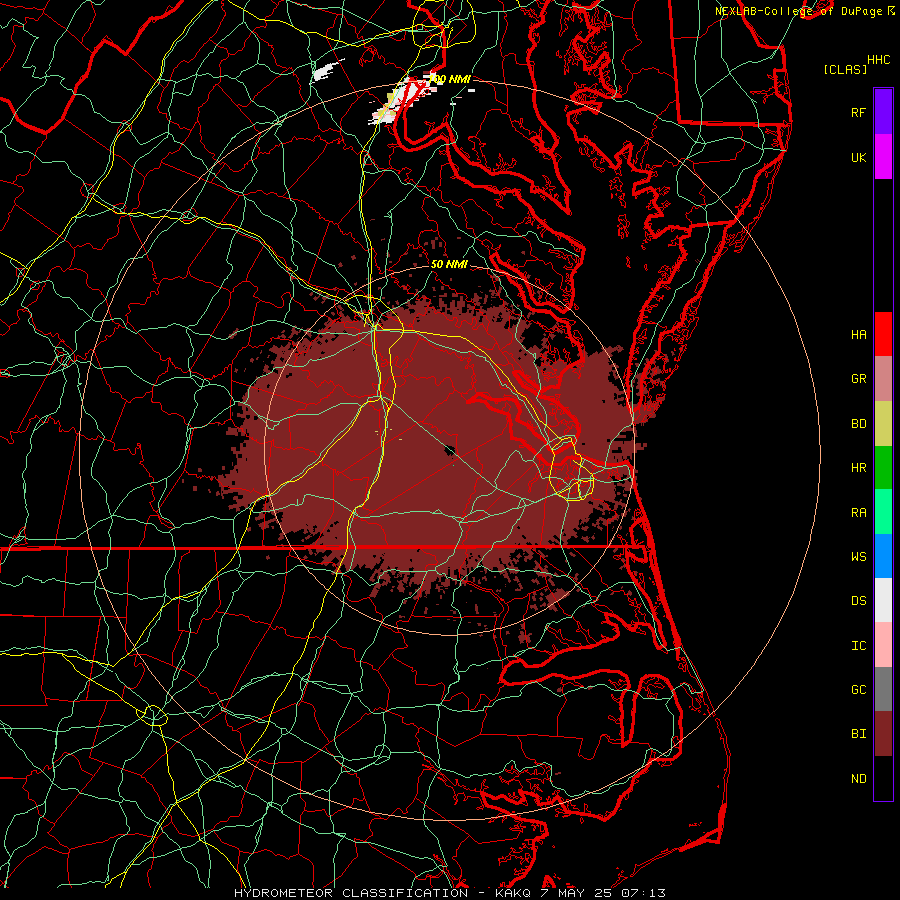Click the ND legend label
This screenshot has width=900, height=900.
(858, 778)
